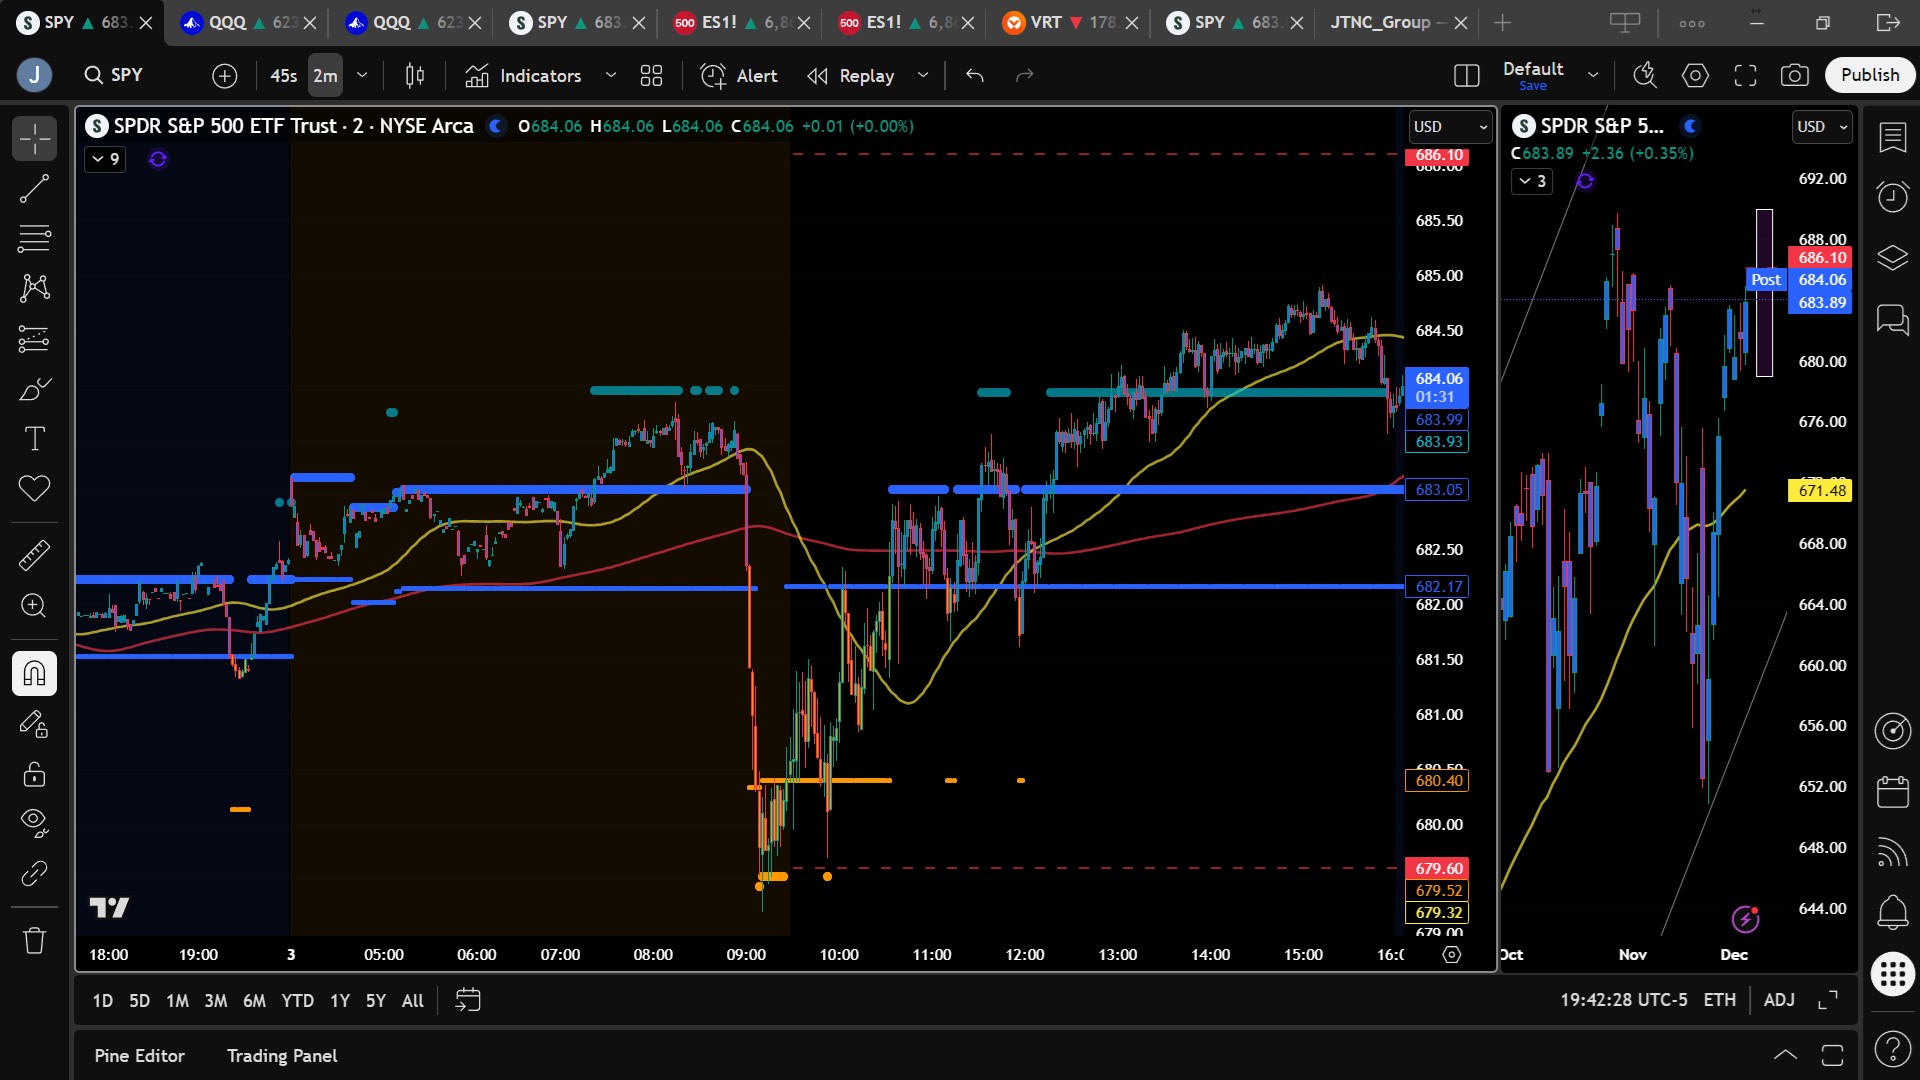Toggle the Magnet mode on
The width and height of the screenshot is (1920, 1080).
[x=34, y=673]
